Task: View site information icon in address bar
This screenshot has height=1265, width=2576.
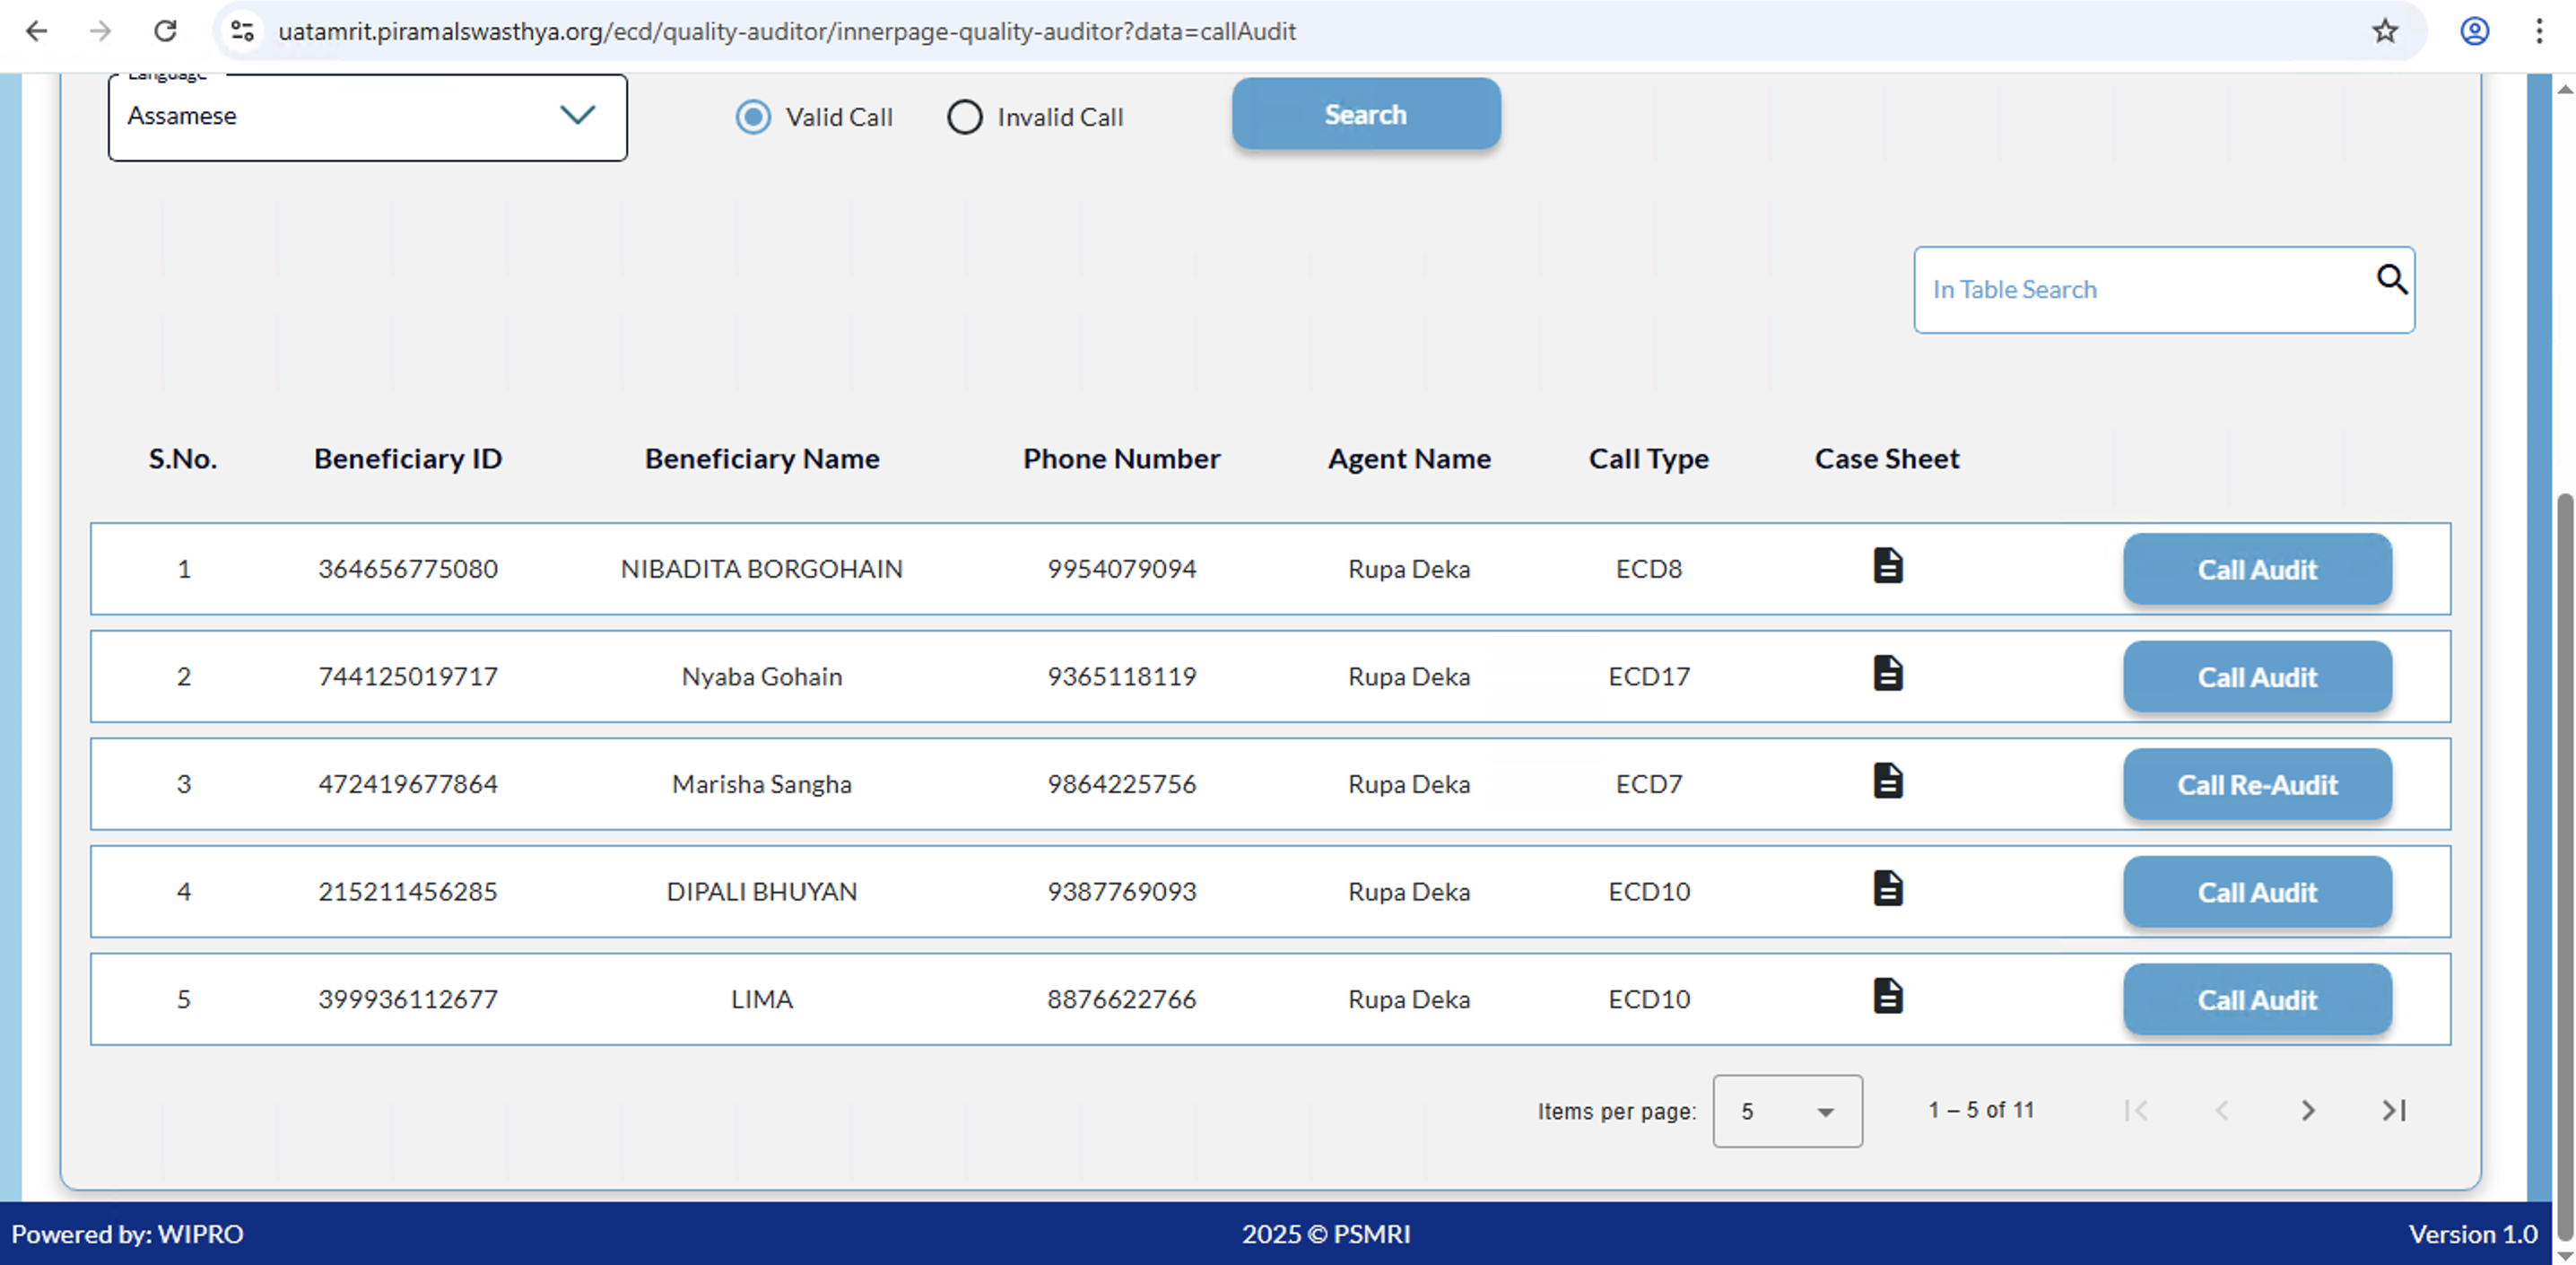Action: [242, 31]
